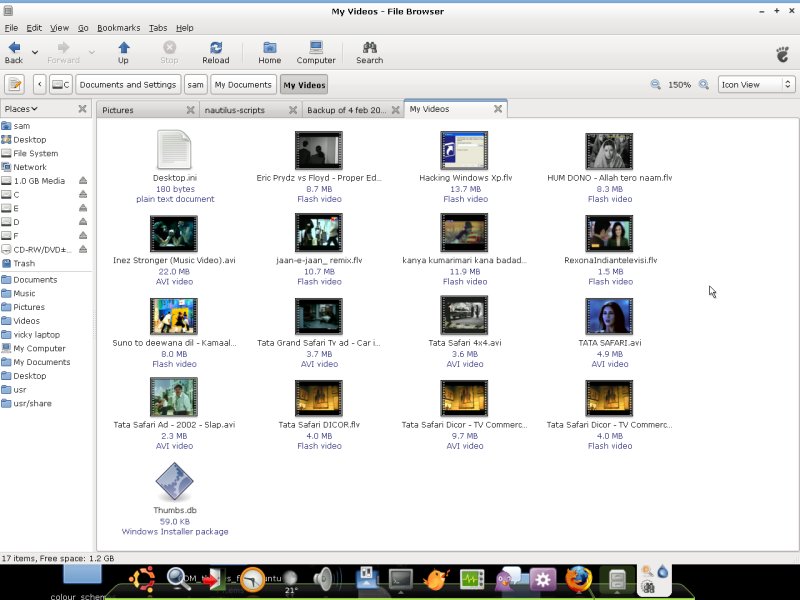
Task: Launch Search with binoculars icon
Action: (x=369, y=53)
